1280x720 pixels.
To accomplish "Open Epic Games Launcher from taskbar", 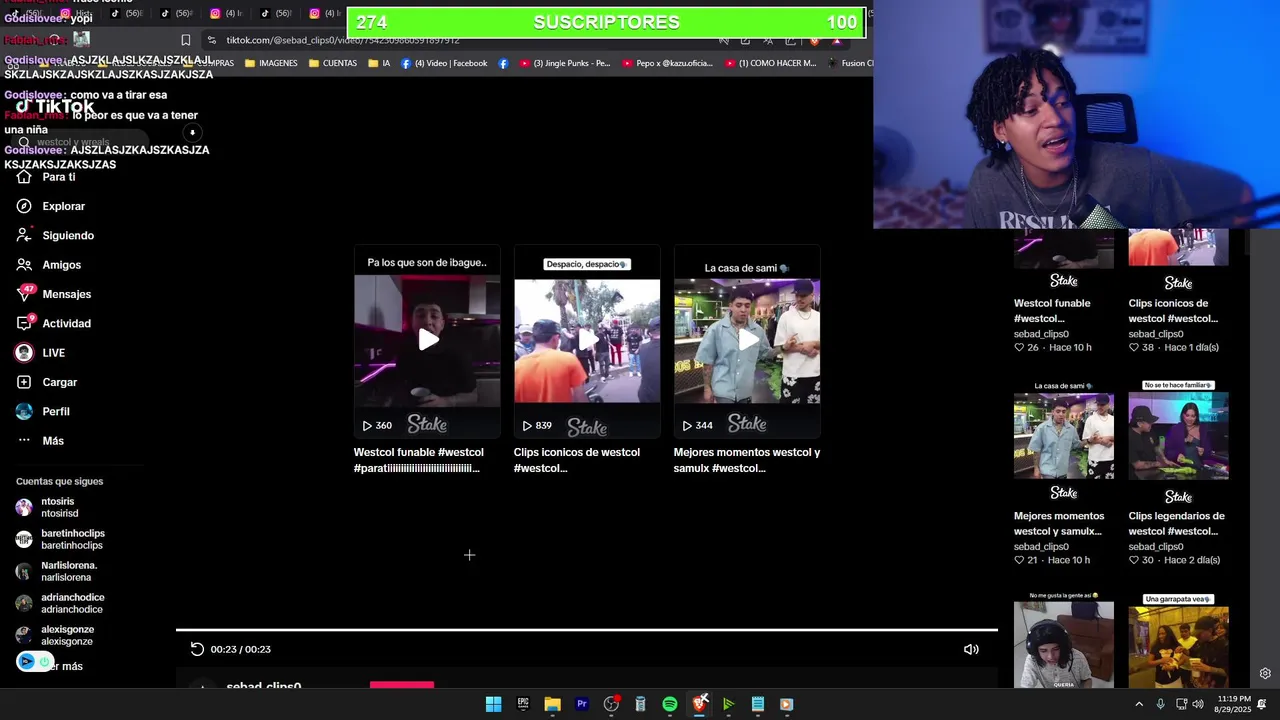I will point(523,704).
